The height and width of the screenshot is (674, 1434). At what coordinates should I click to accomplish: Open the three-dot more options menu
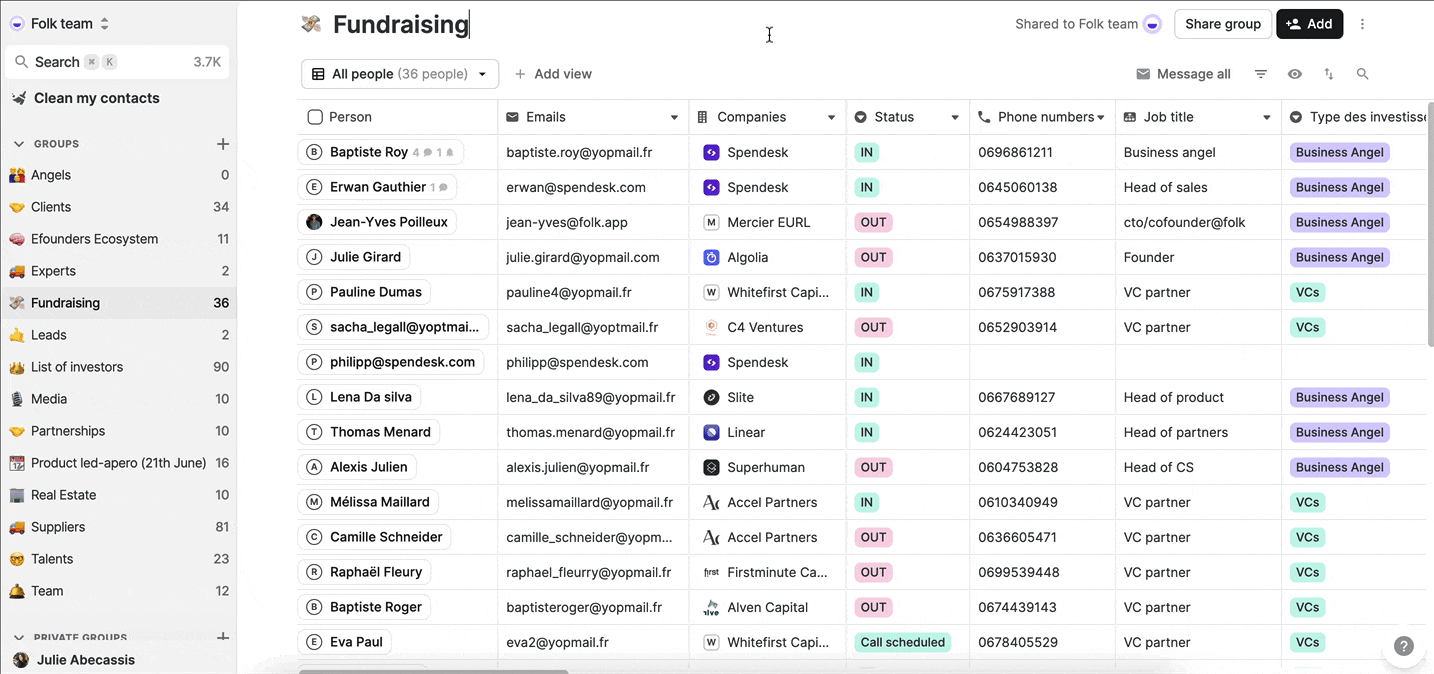(1362, 24)
